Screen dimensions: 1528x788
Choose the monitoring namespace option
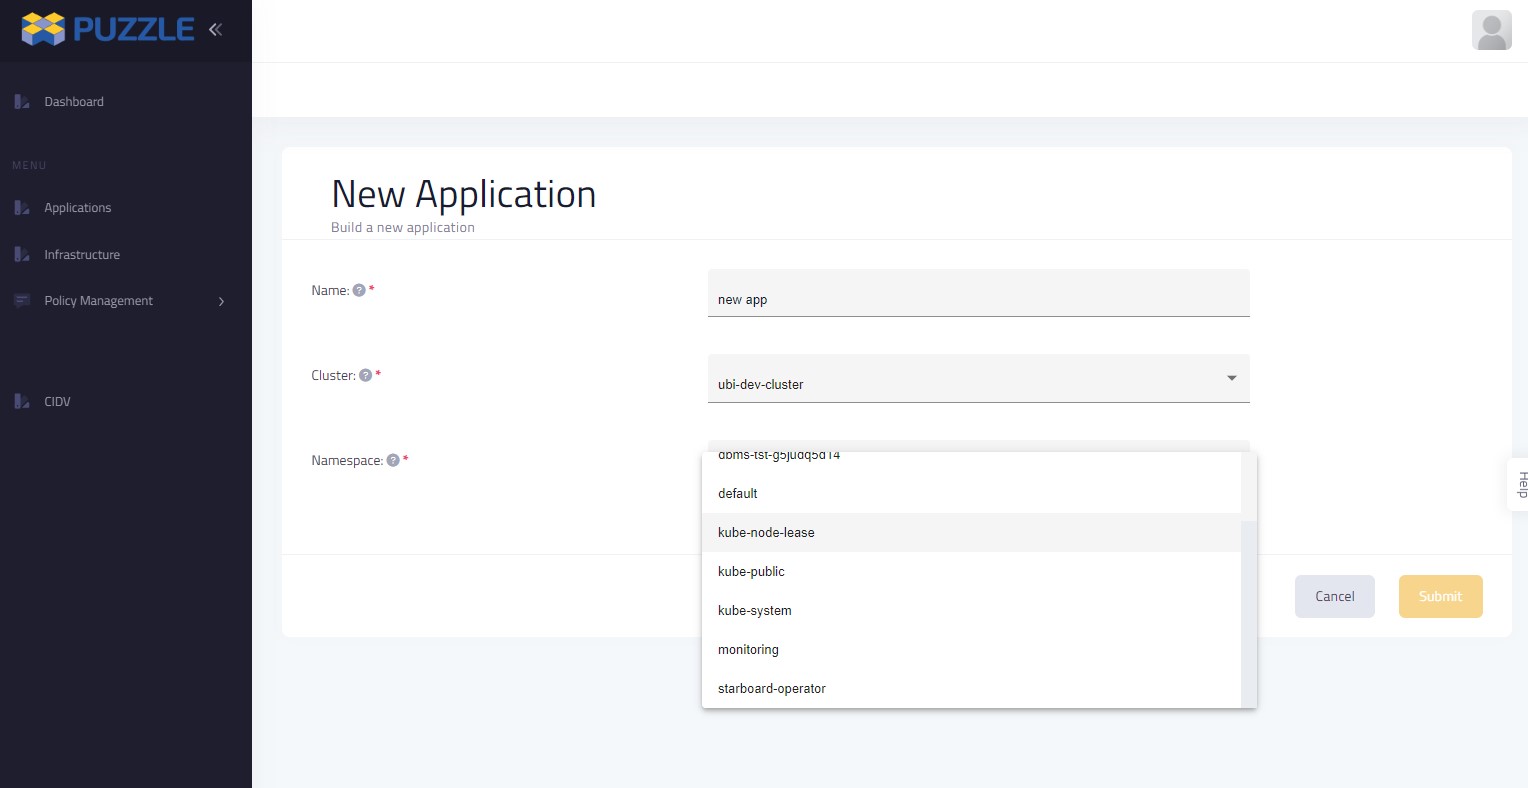[x=971, y=650]
